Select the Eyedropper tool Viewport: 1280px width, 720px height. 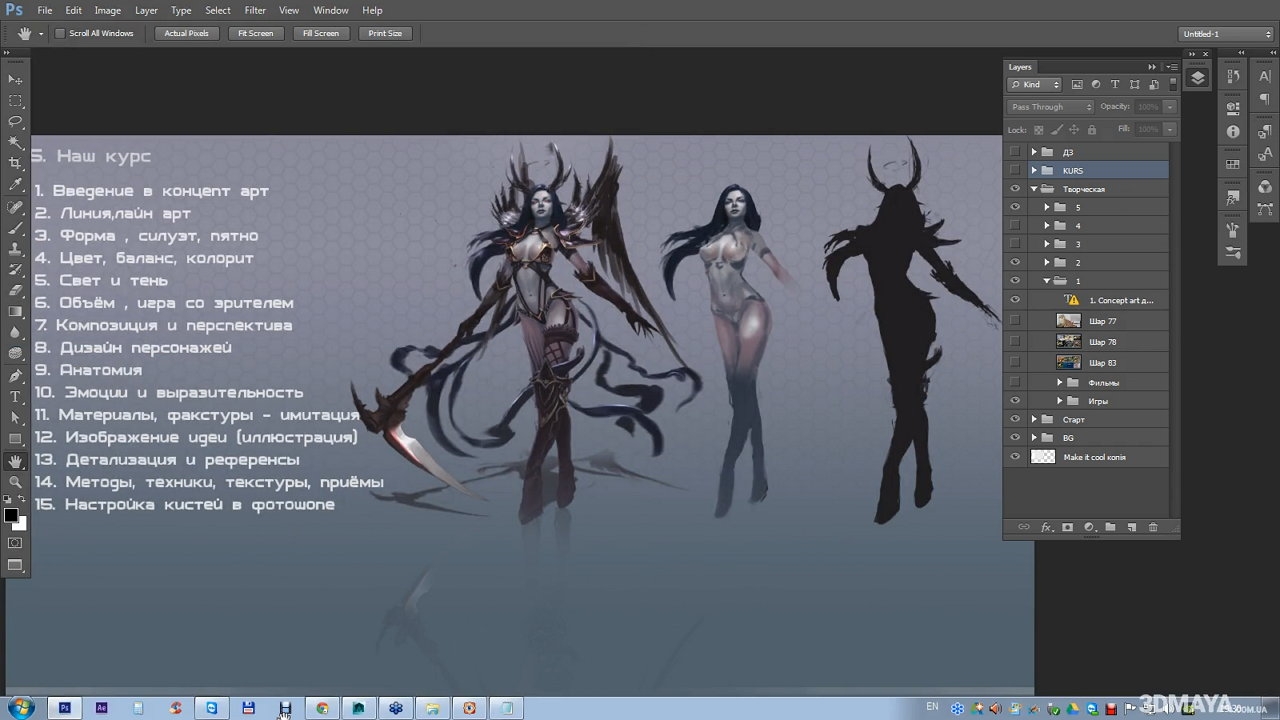click(15, 185)
